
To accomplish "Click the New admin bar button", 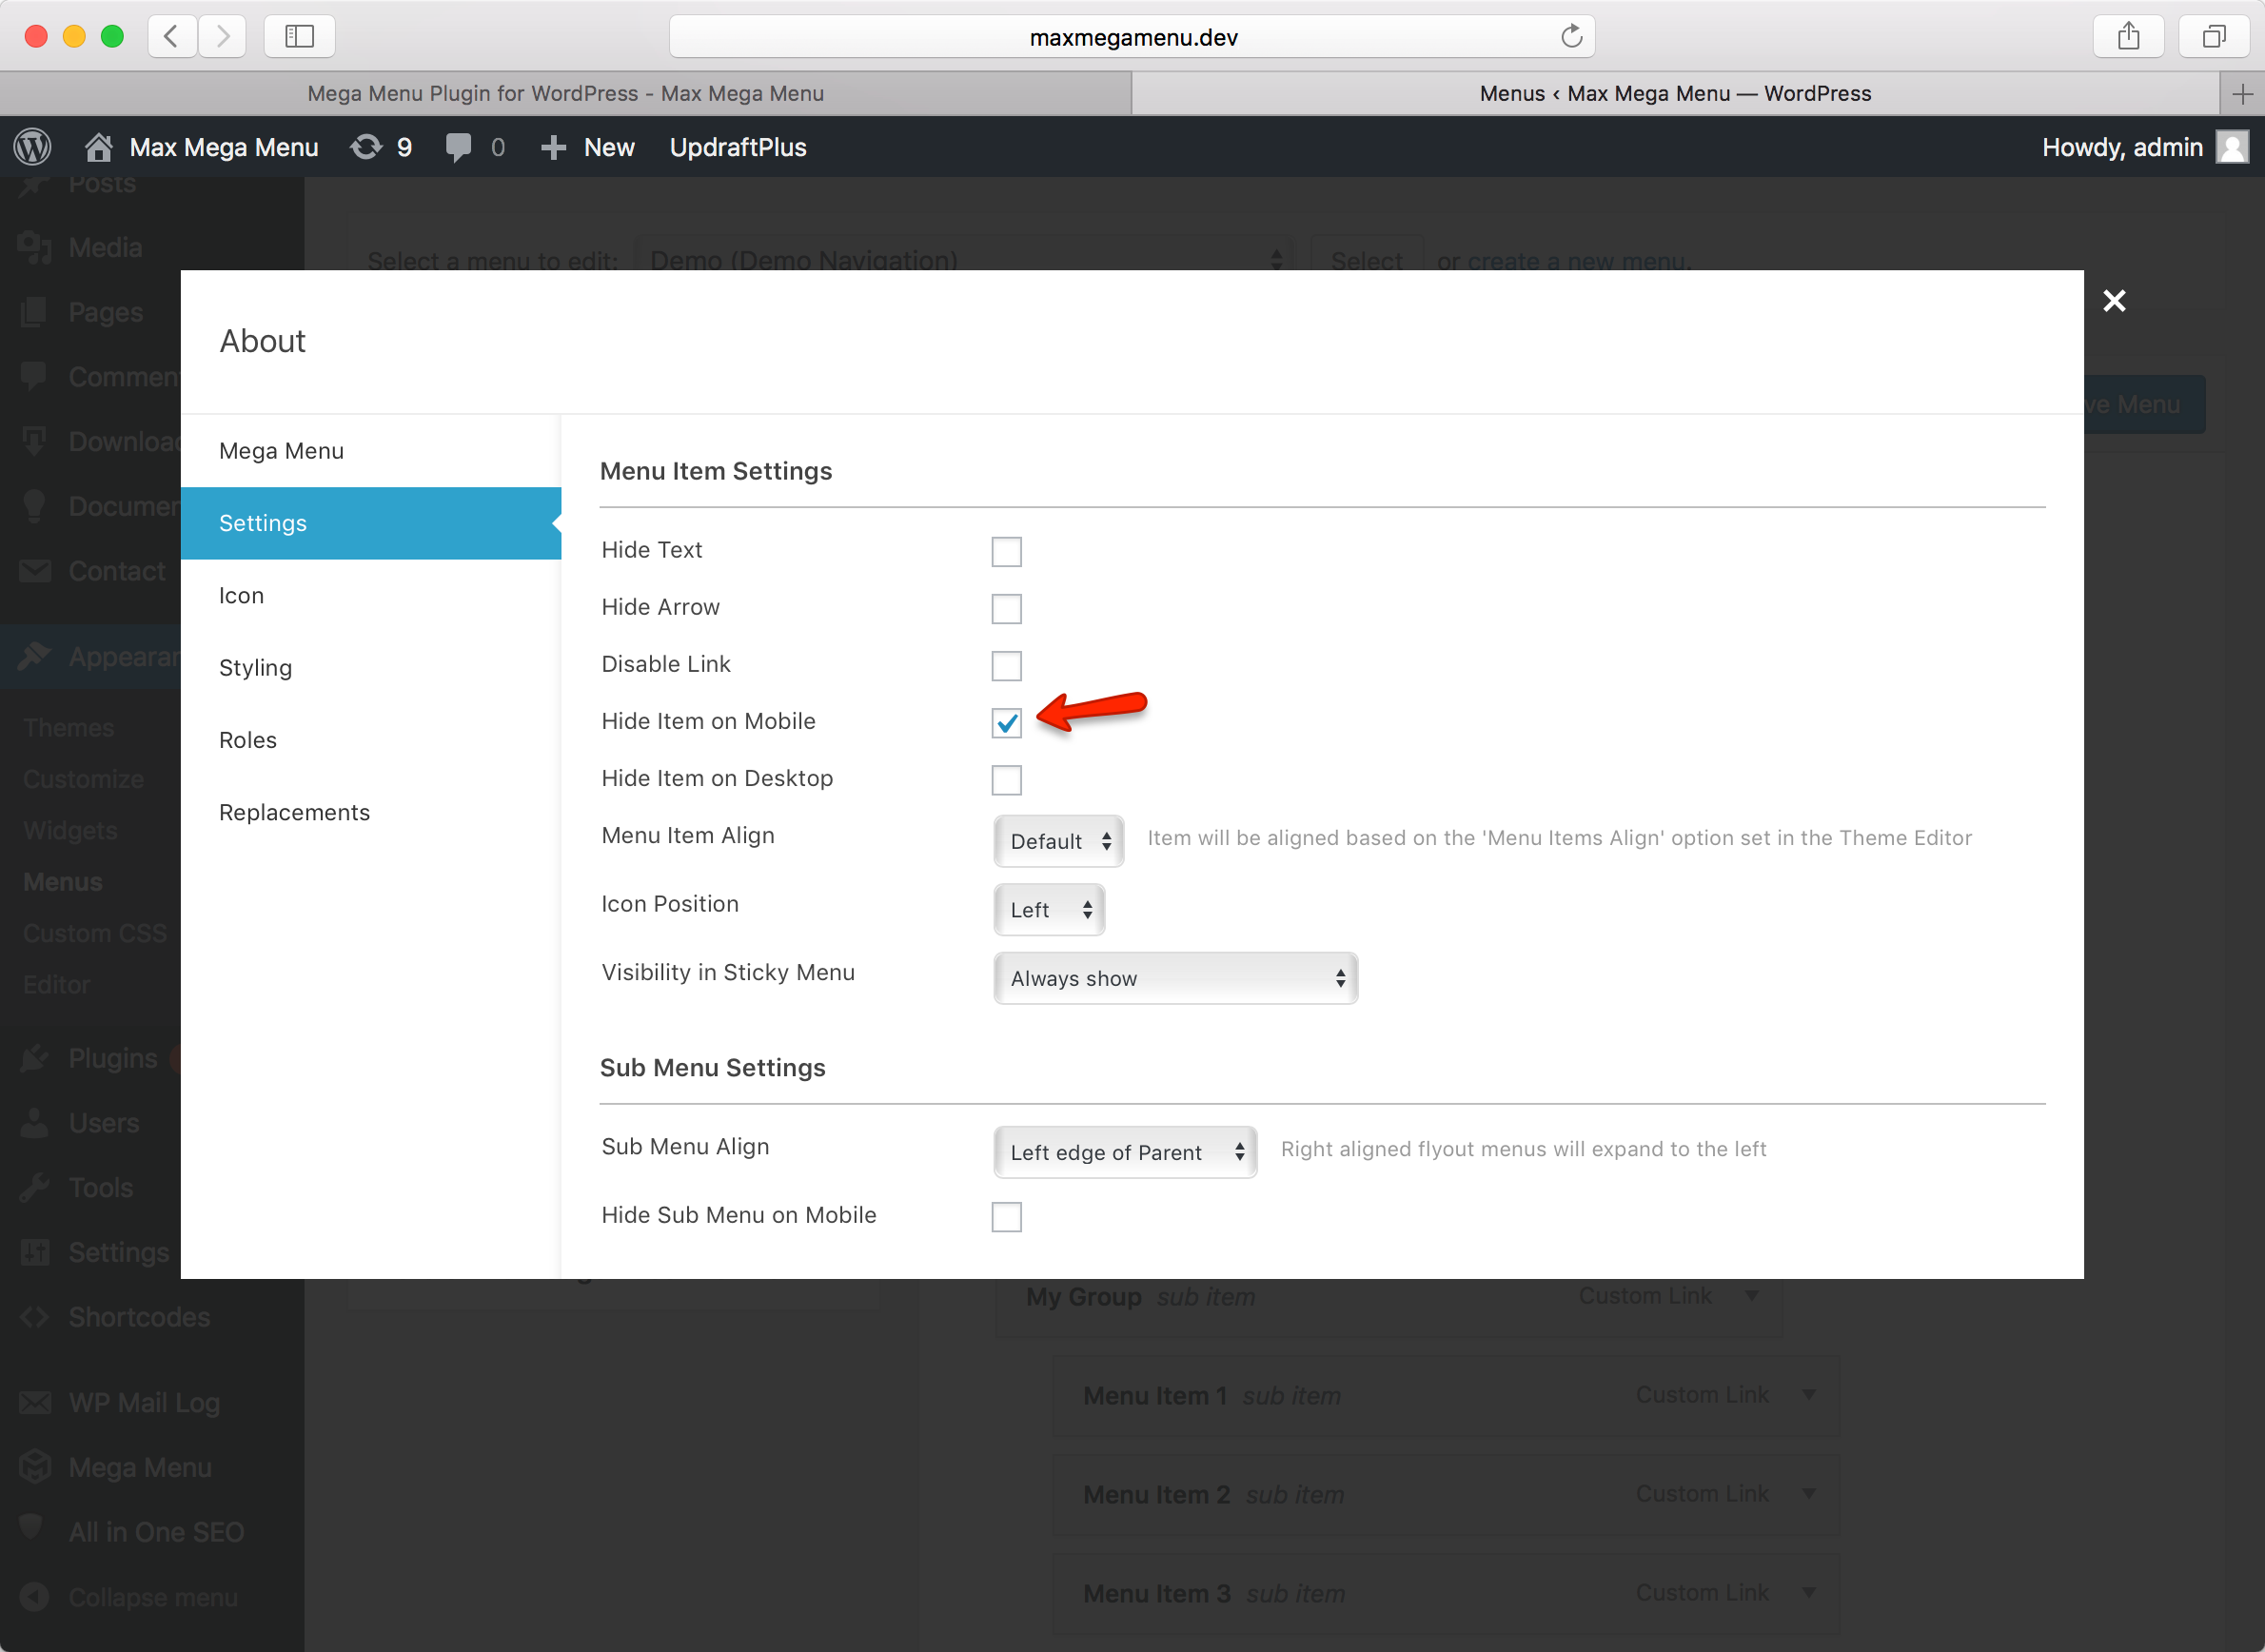I will click(589, 147).
